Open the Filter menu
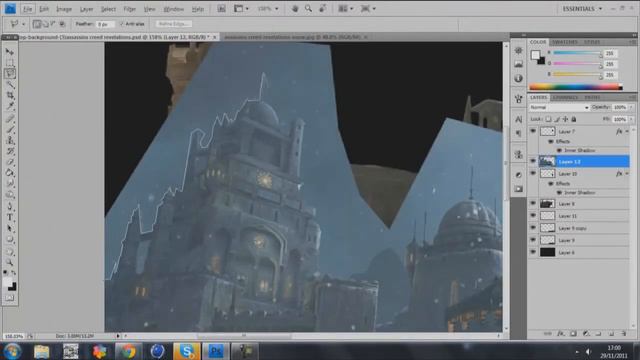The height and width of the screenshot is (360, 640). 129,9
